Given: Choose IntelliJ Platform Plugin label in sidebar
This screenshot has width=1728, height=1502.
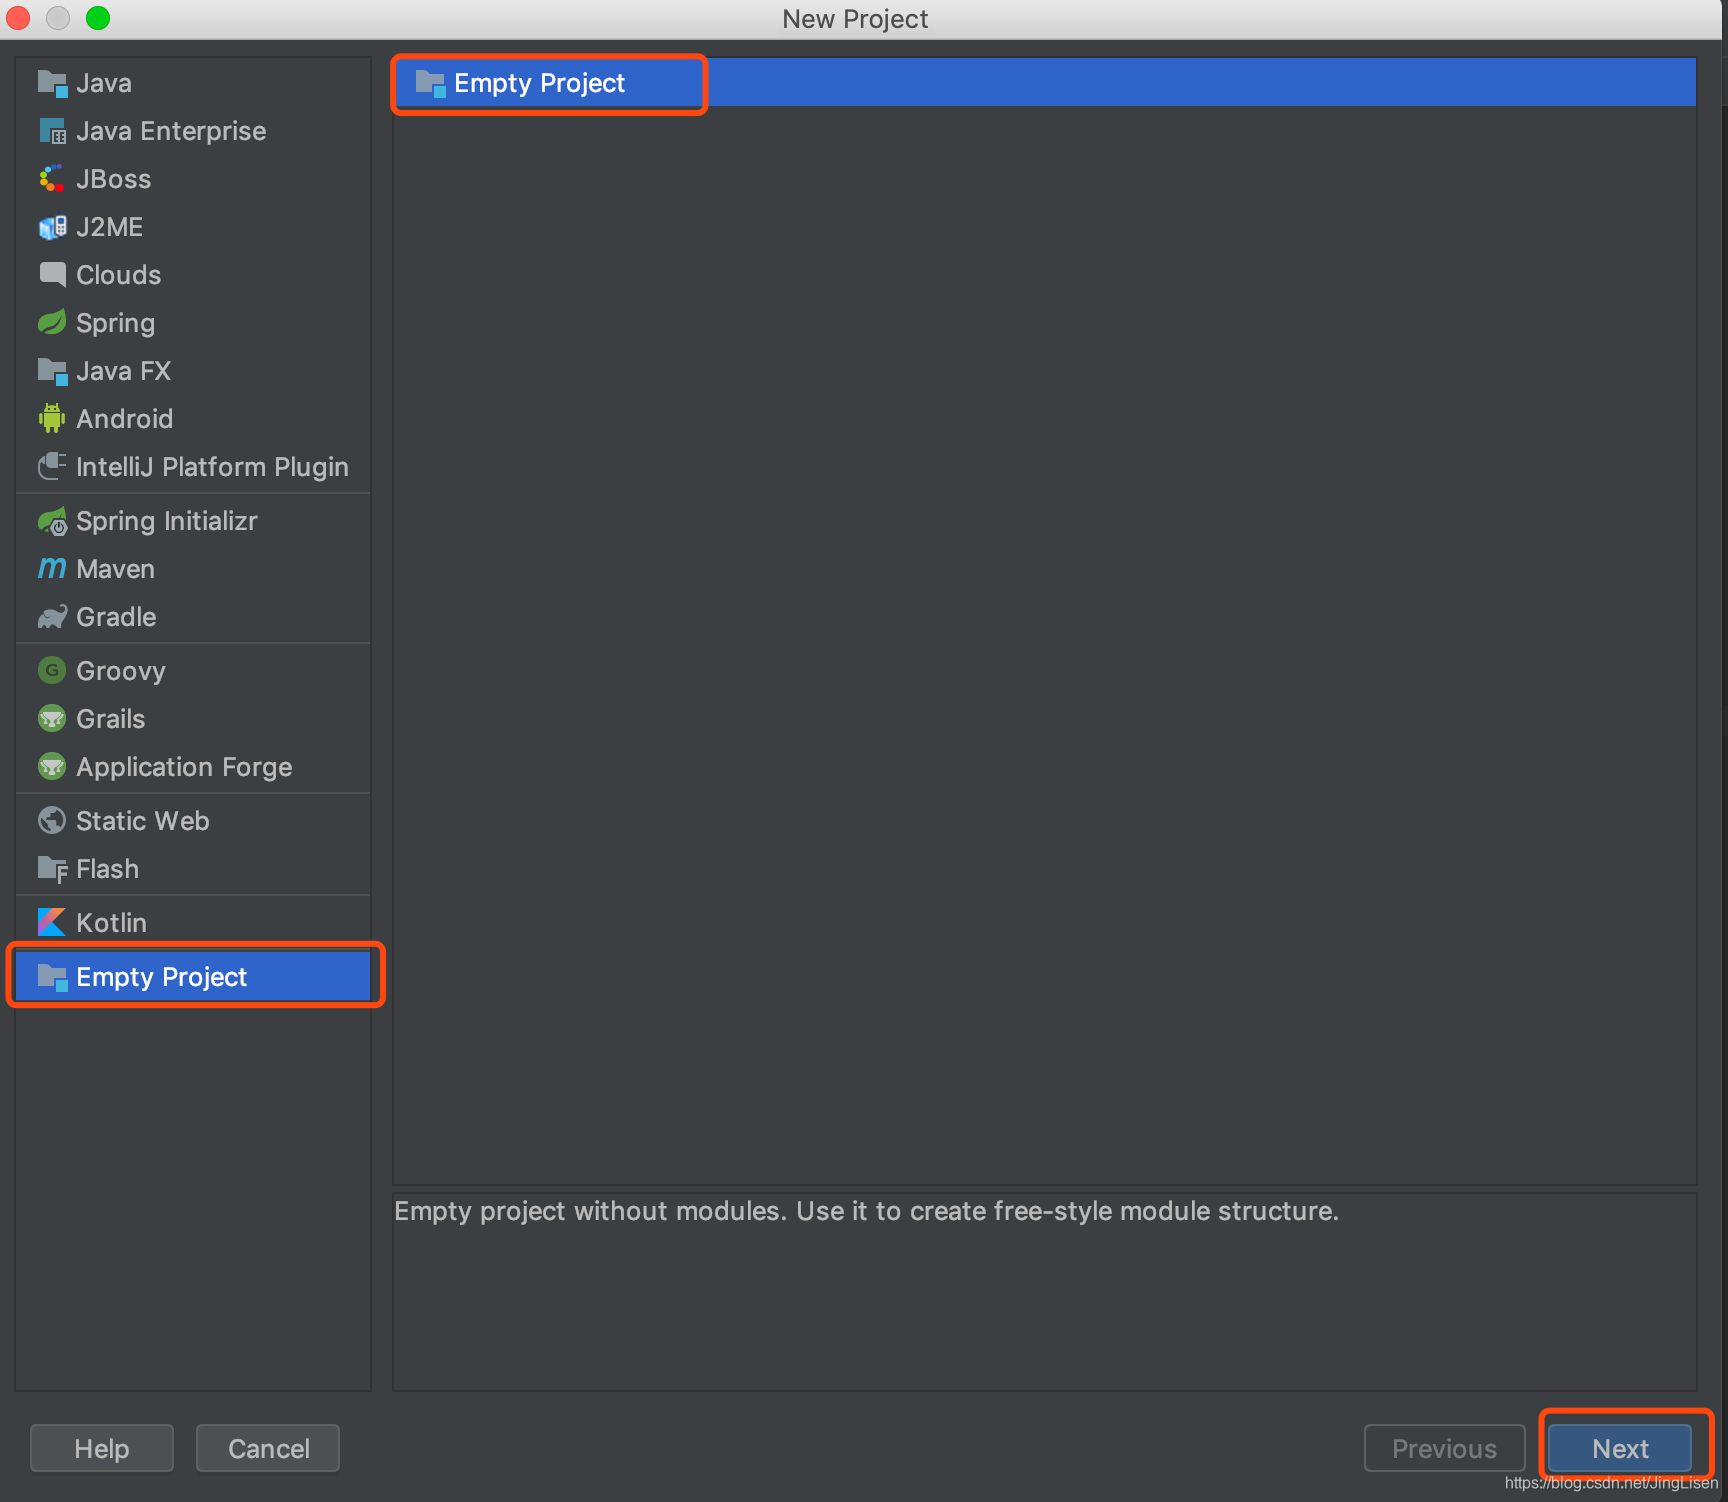Looking at the screenshot, I should (213, 467).
